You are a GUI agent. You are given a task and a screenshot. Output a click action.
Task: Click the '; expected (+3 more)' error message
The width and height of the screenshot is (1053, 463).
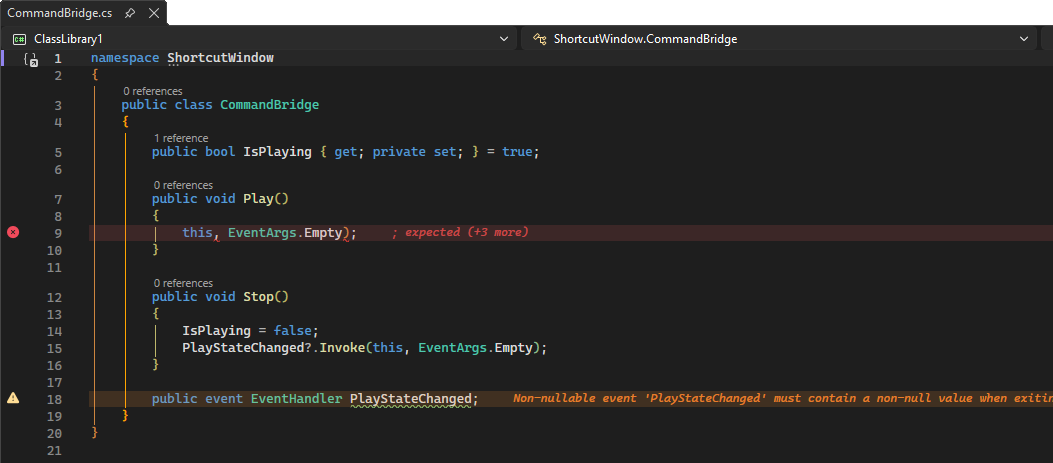pyautogui.click(x=459, y=232)
